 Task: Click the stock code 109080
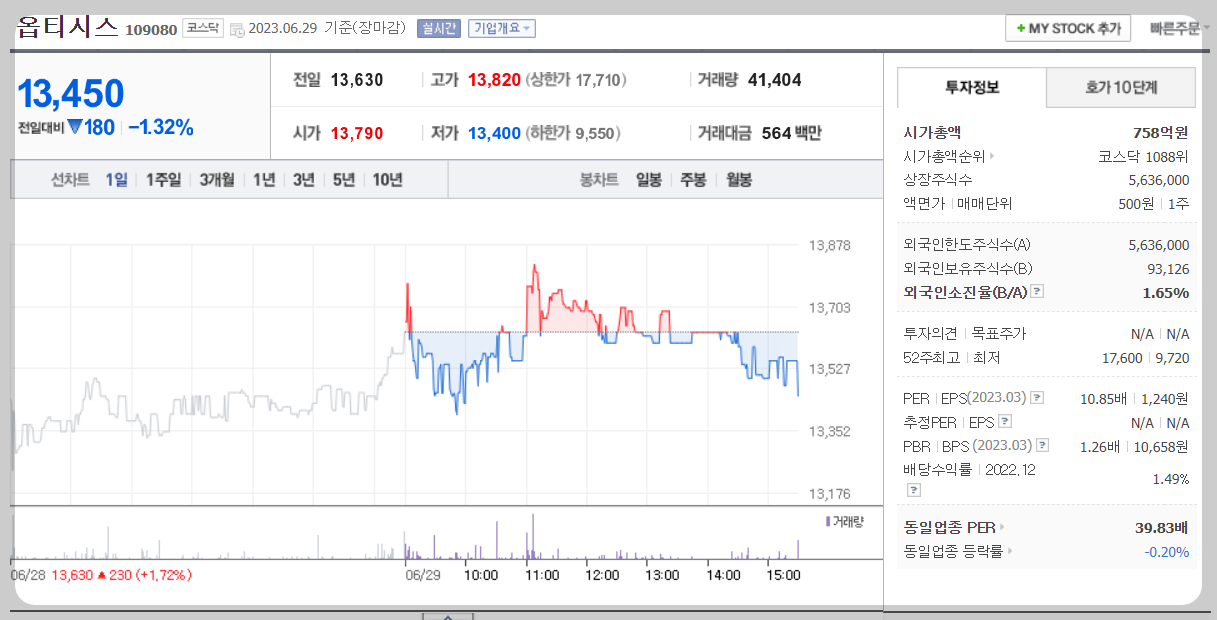(151, 30)
